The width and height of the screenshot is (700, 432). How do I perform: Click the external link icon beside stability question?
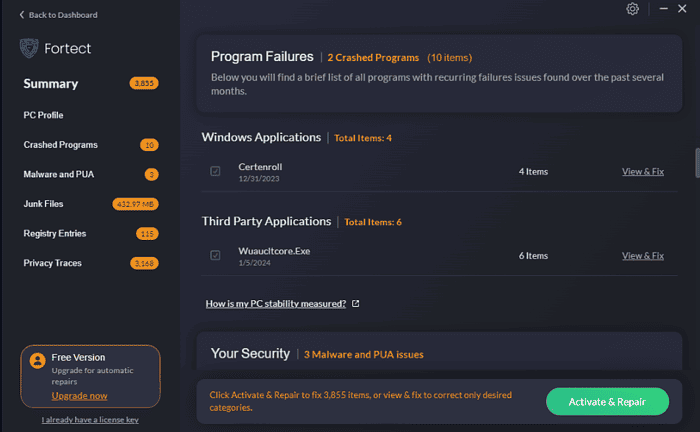pyautogui.click(x=355, y=303)
